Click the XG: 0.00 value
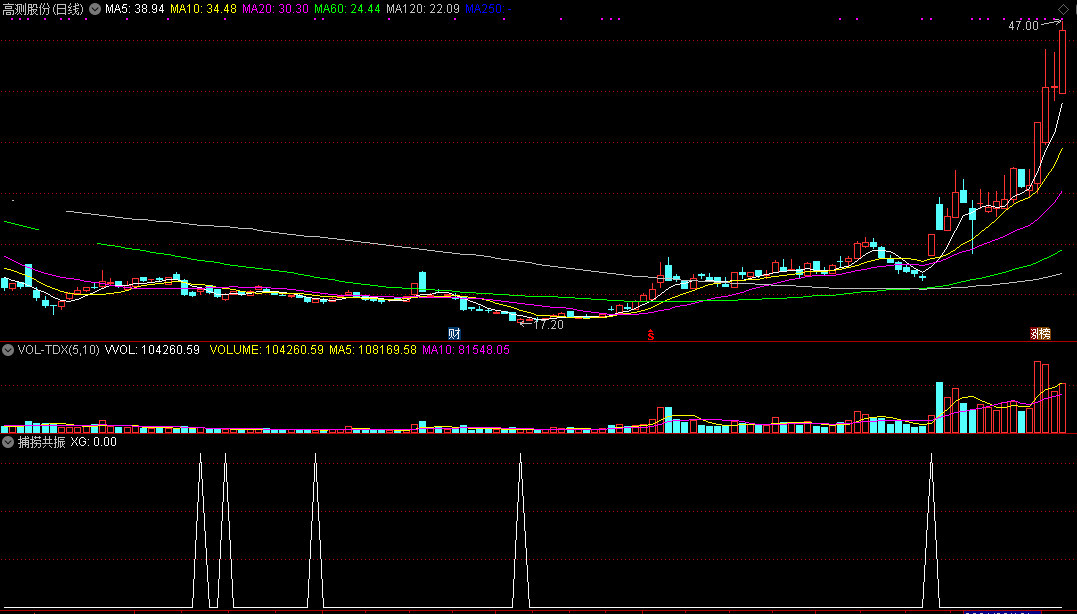 click(x=93, y=442)
